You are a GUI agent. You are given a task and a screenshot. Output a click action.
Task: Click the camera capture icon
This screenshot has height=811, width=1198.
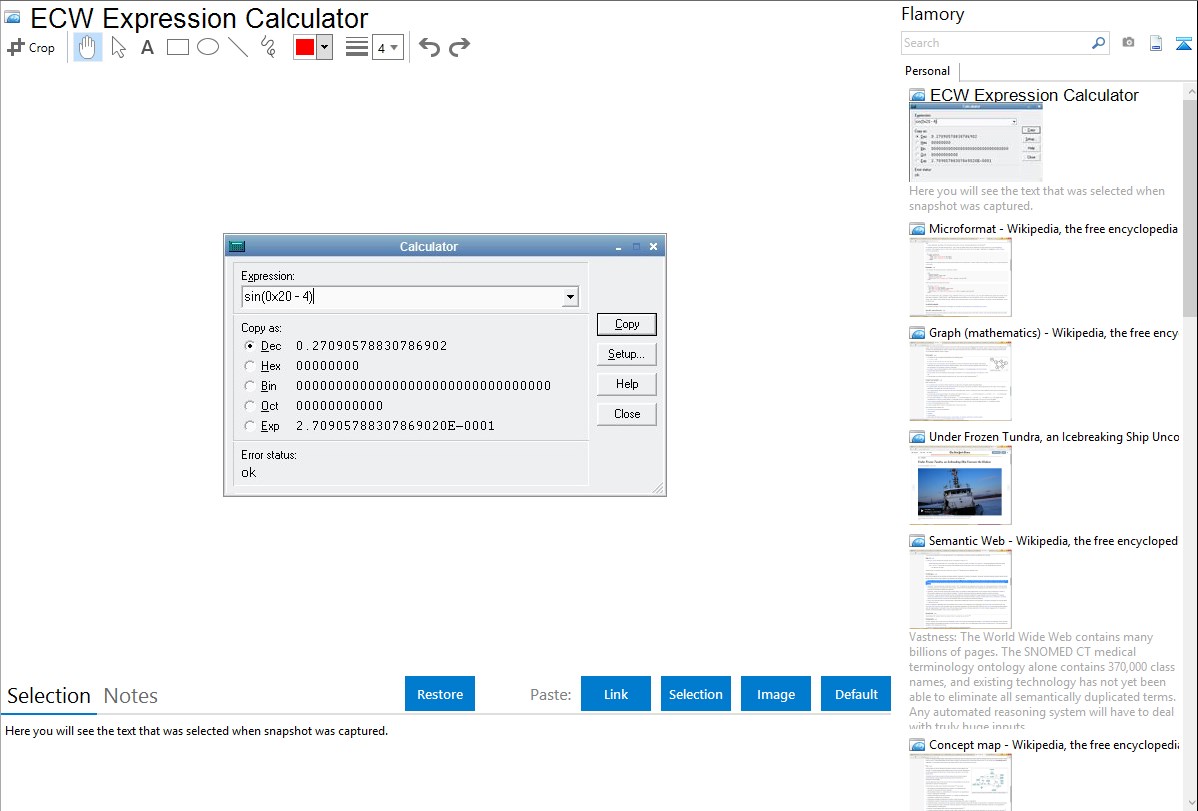point(1128,43)
